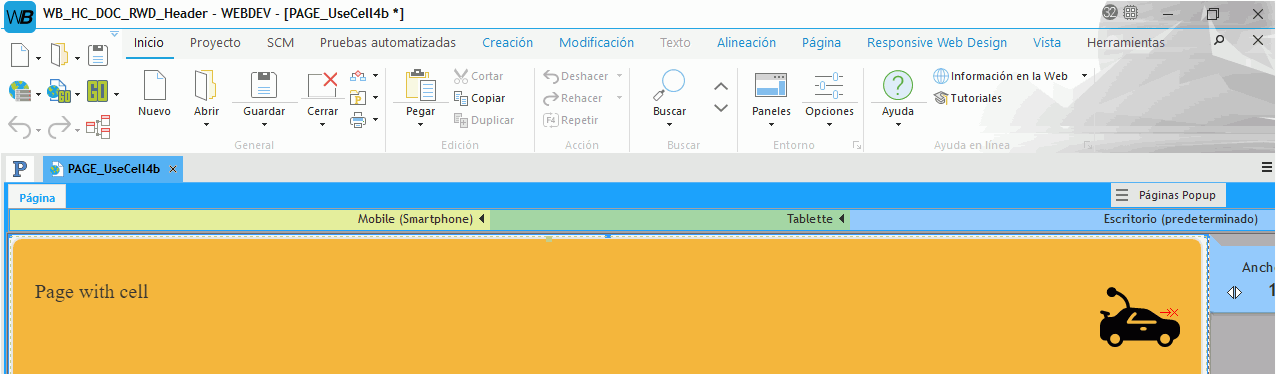
Task: Click the Copiar icon
Action: (x=479, y=98)
